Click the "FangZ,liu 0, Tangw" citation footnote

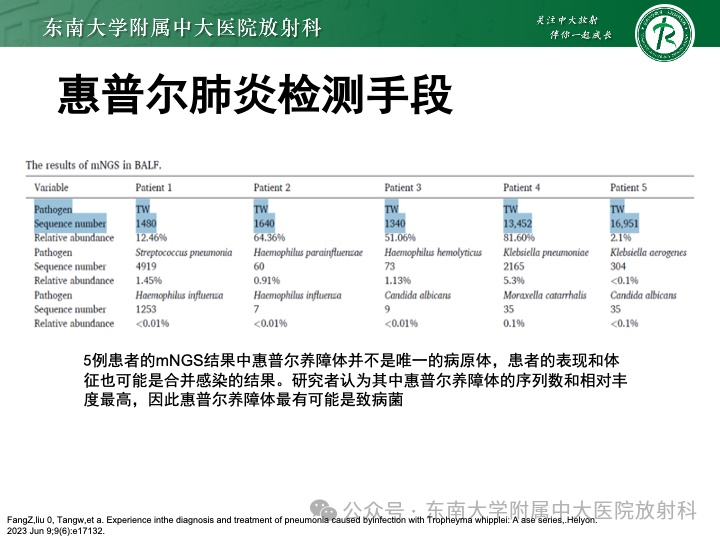302,525
